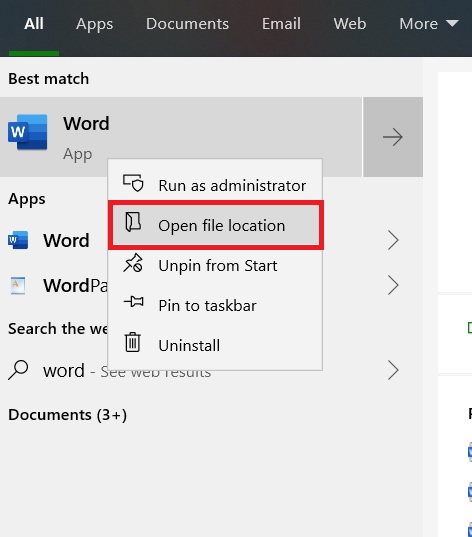Open the Web search tab
The height and width of the screenshot is (537, 472).
coord(350,24)
